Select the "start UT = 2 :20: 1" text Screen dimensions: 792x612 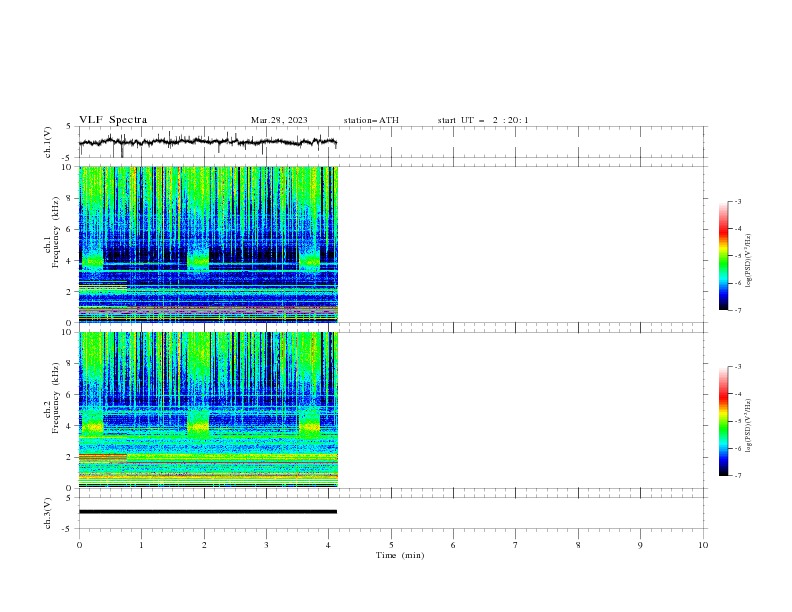click(x=483, y=120)
